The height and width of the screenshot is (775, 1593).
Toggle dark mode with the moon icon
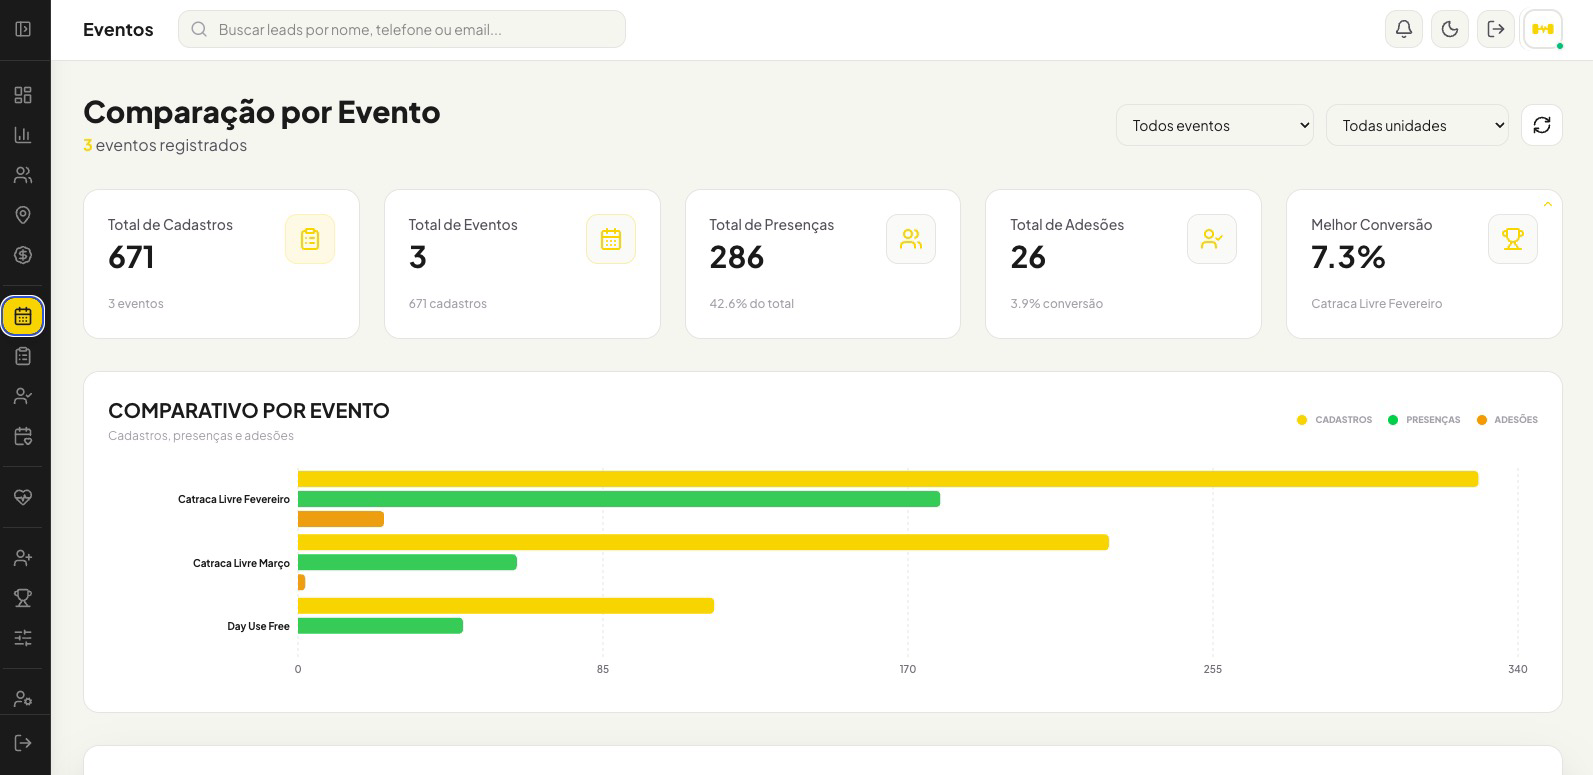(x=1450, y=29)
